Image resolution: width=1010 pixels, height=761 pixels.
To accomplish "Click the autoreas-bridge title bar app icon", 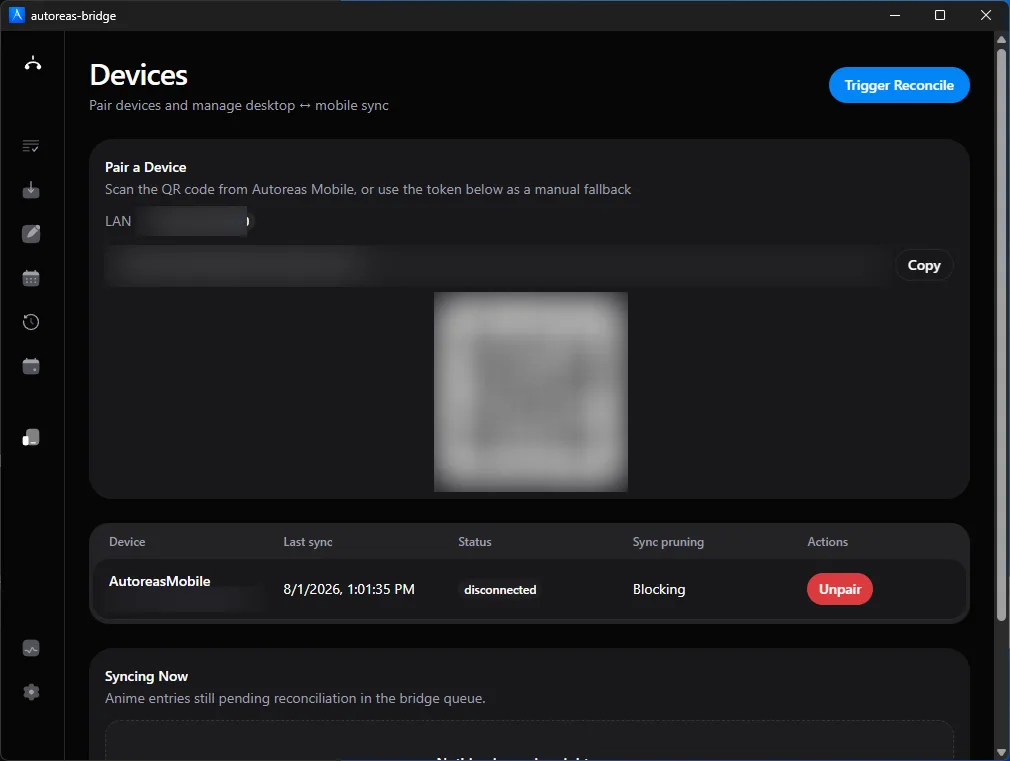I will click(x=16, y=15).
